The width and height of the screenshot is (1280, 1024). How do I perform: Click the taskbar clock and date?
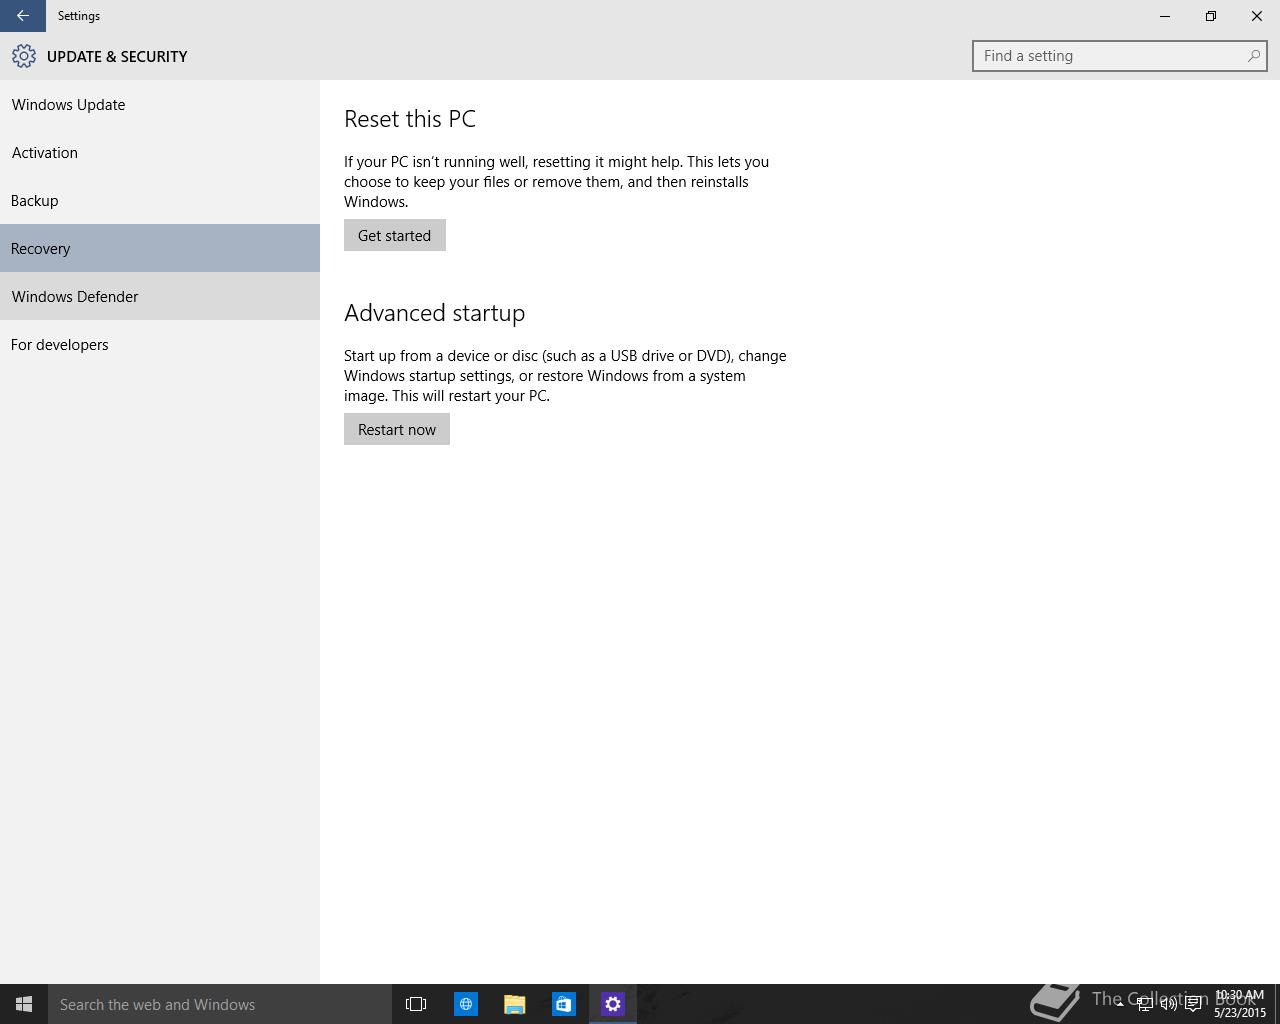(1240, 1004)
